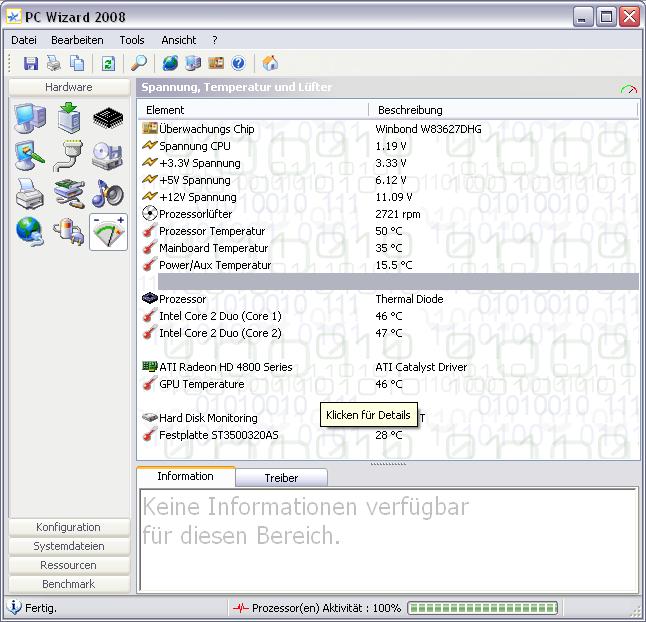This screenshot has width=646, height=622.
Task: Open the Datei menu
Action: (x=24, y=40)
